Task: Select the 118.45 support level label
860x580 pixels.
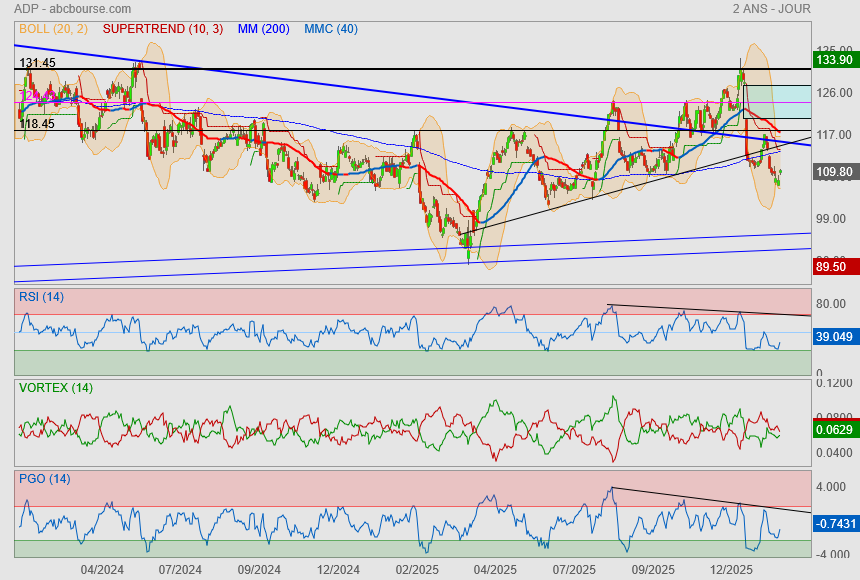Action: 37,124
